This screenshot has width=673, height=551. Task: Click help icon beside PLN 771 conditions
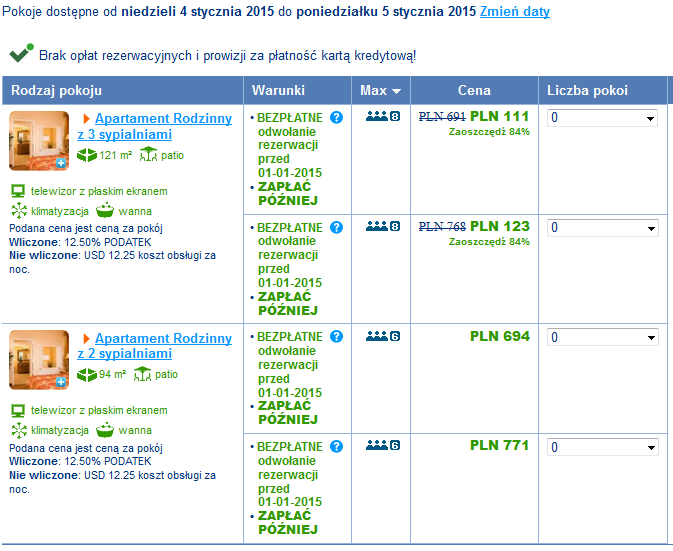(336, 446)
